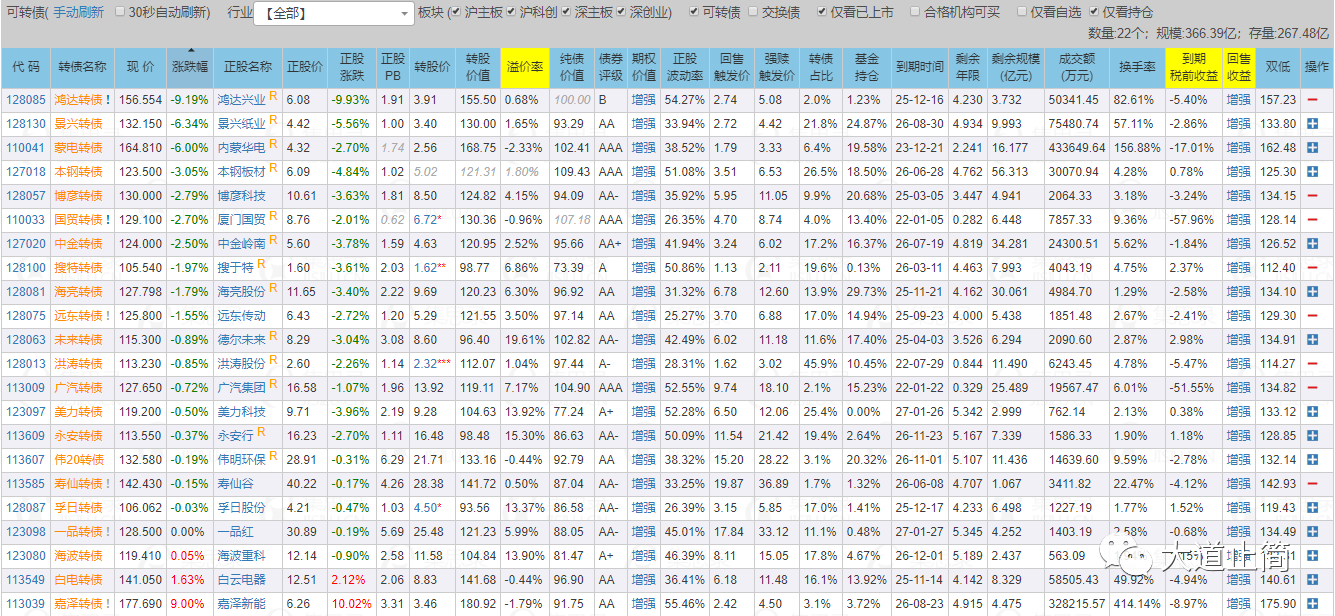1335x616 pixels.
Task: Sort by the 换手率 column header
Action: (1137, 67)
